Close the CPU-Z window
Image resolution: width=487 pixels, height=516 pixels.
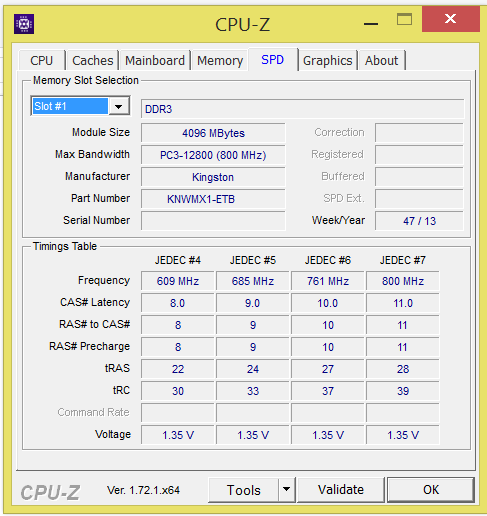tap(450, 19)
